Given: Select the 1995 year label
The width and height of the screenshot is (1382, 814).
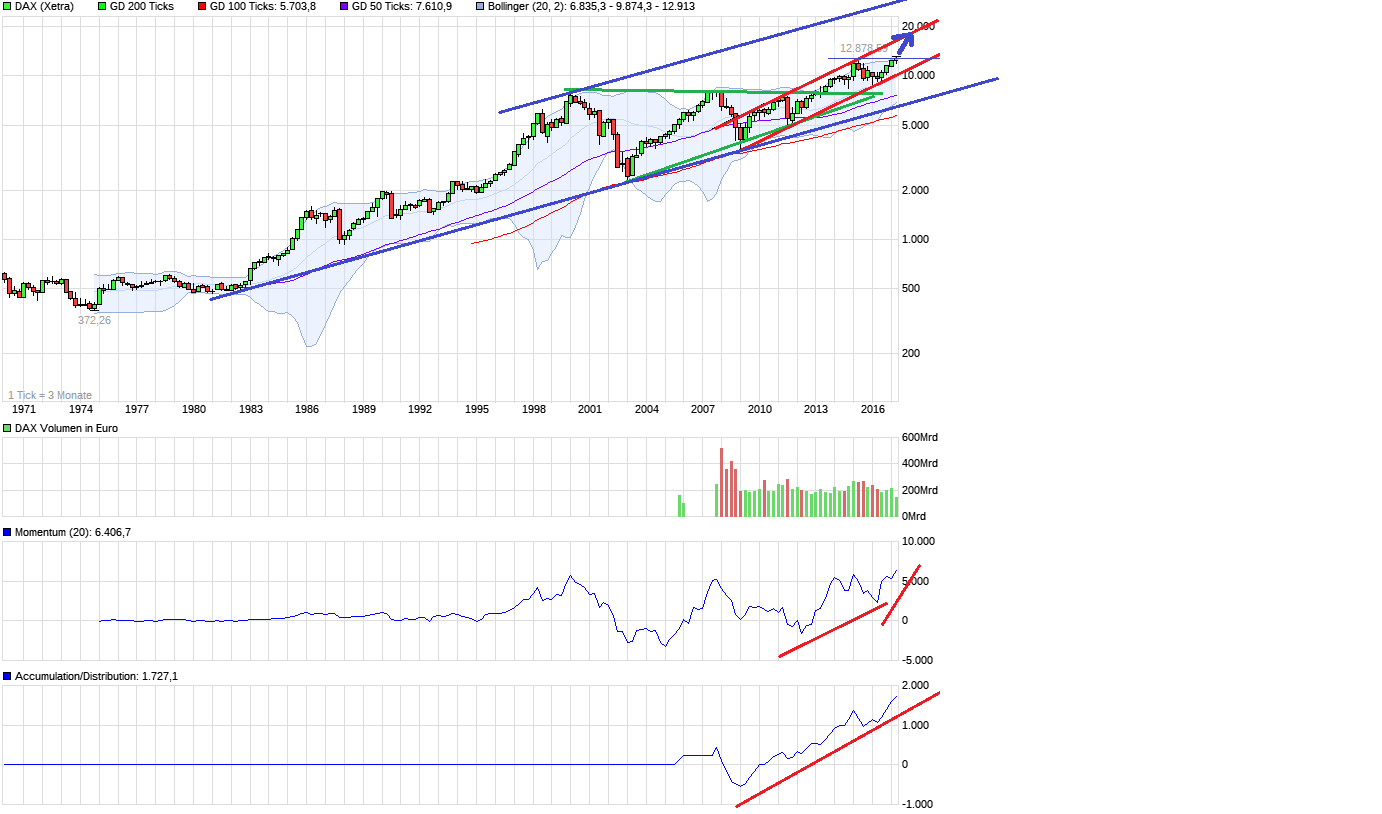Looking at the screenshot, I should coord(477,409).
